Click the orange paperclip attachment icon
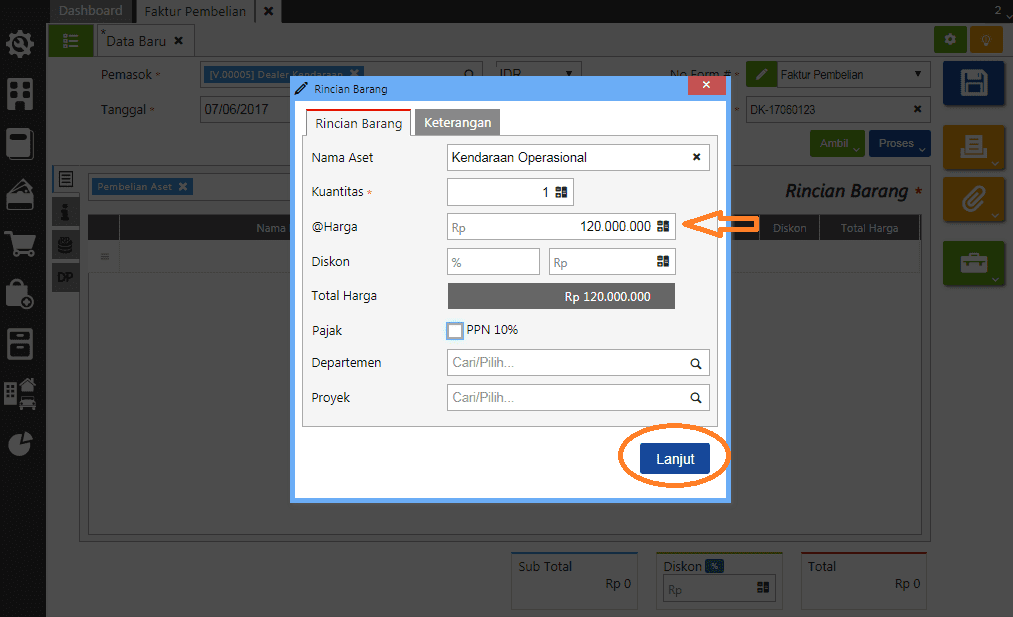Screen dimensions: 1013x617 (973, 200)
